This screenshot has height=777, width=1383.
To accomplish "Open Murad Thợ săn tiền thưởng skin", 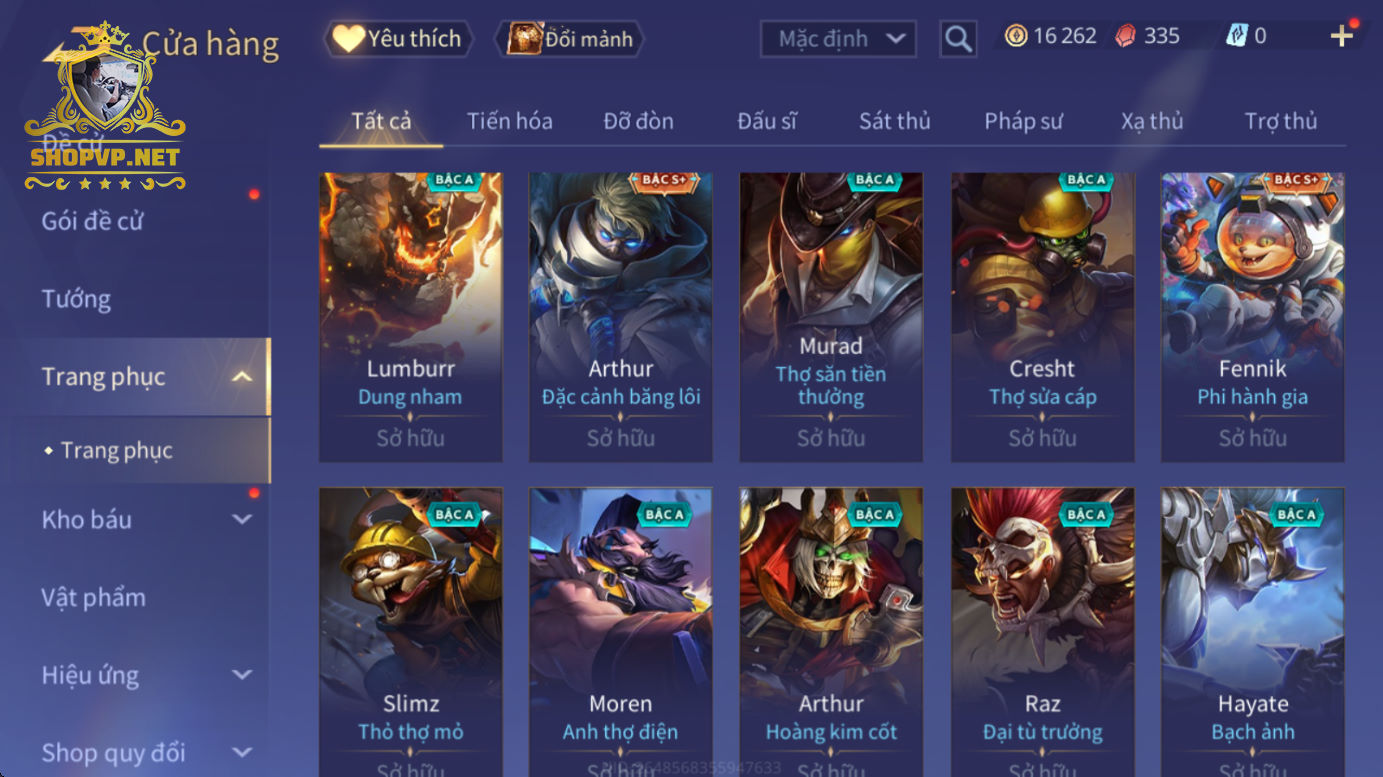I will click(831, 317).
